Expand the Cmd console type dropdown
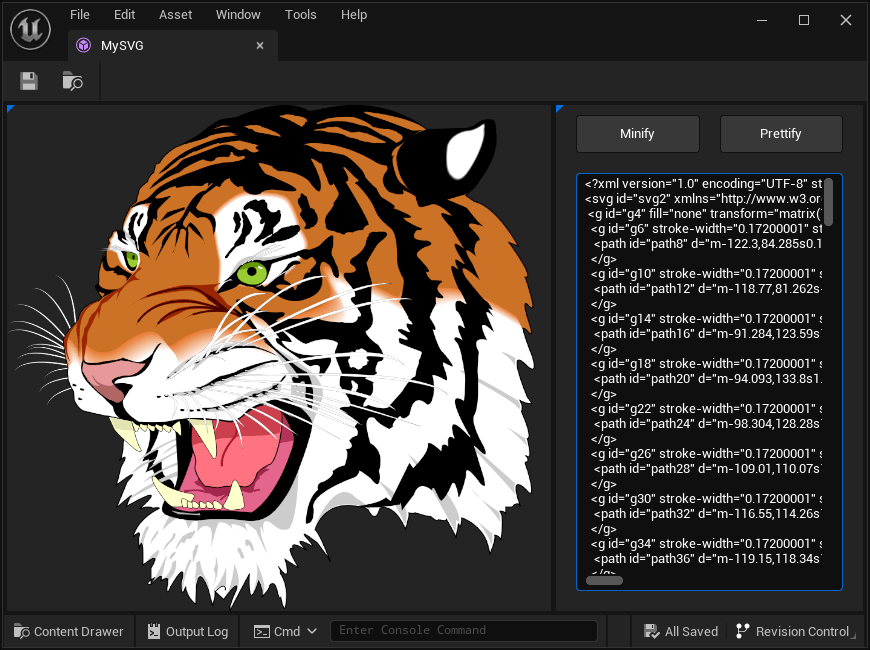Viewport: 870px width, 650px height. pyautogui.click(x=285, y=631)
